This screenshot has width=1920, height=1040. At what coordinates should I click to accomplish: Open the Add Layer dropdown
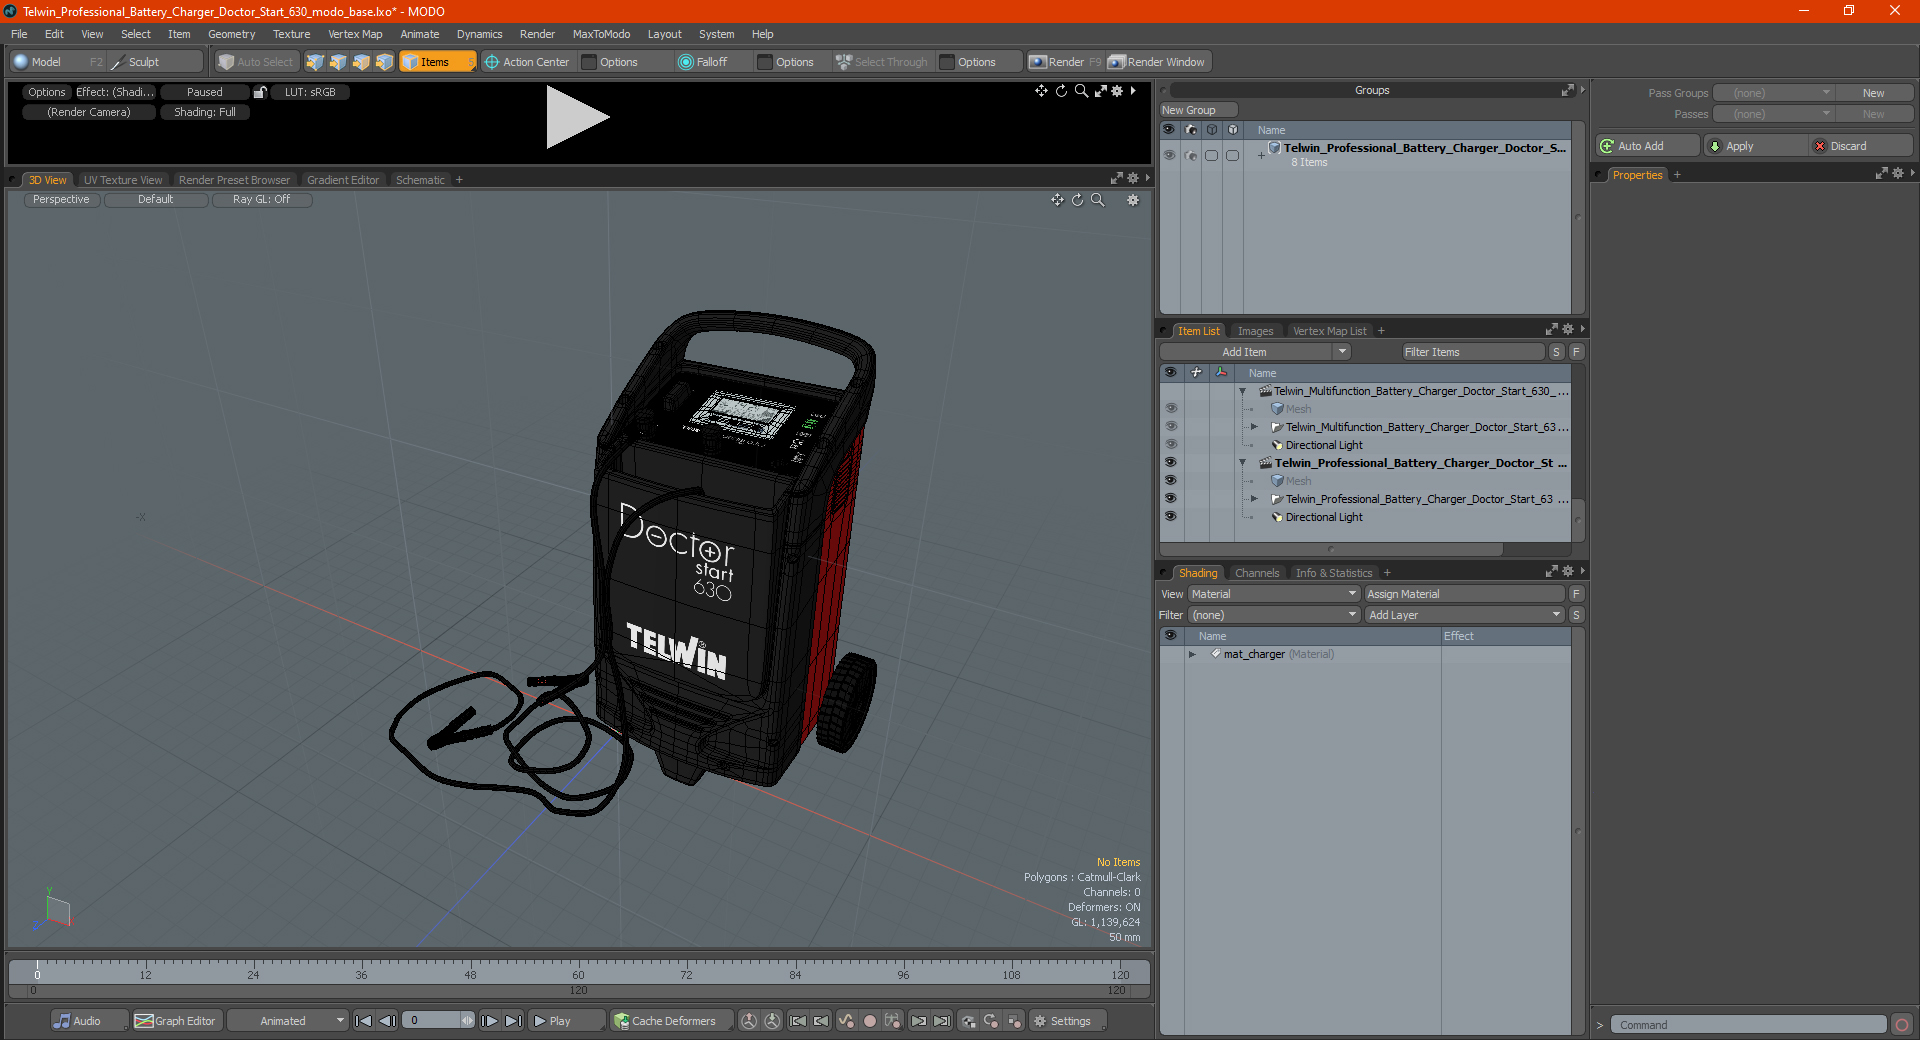[1464, 615]
